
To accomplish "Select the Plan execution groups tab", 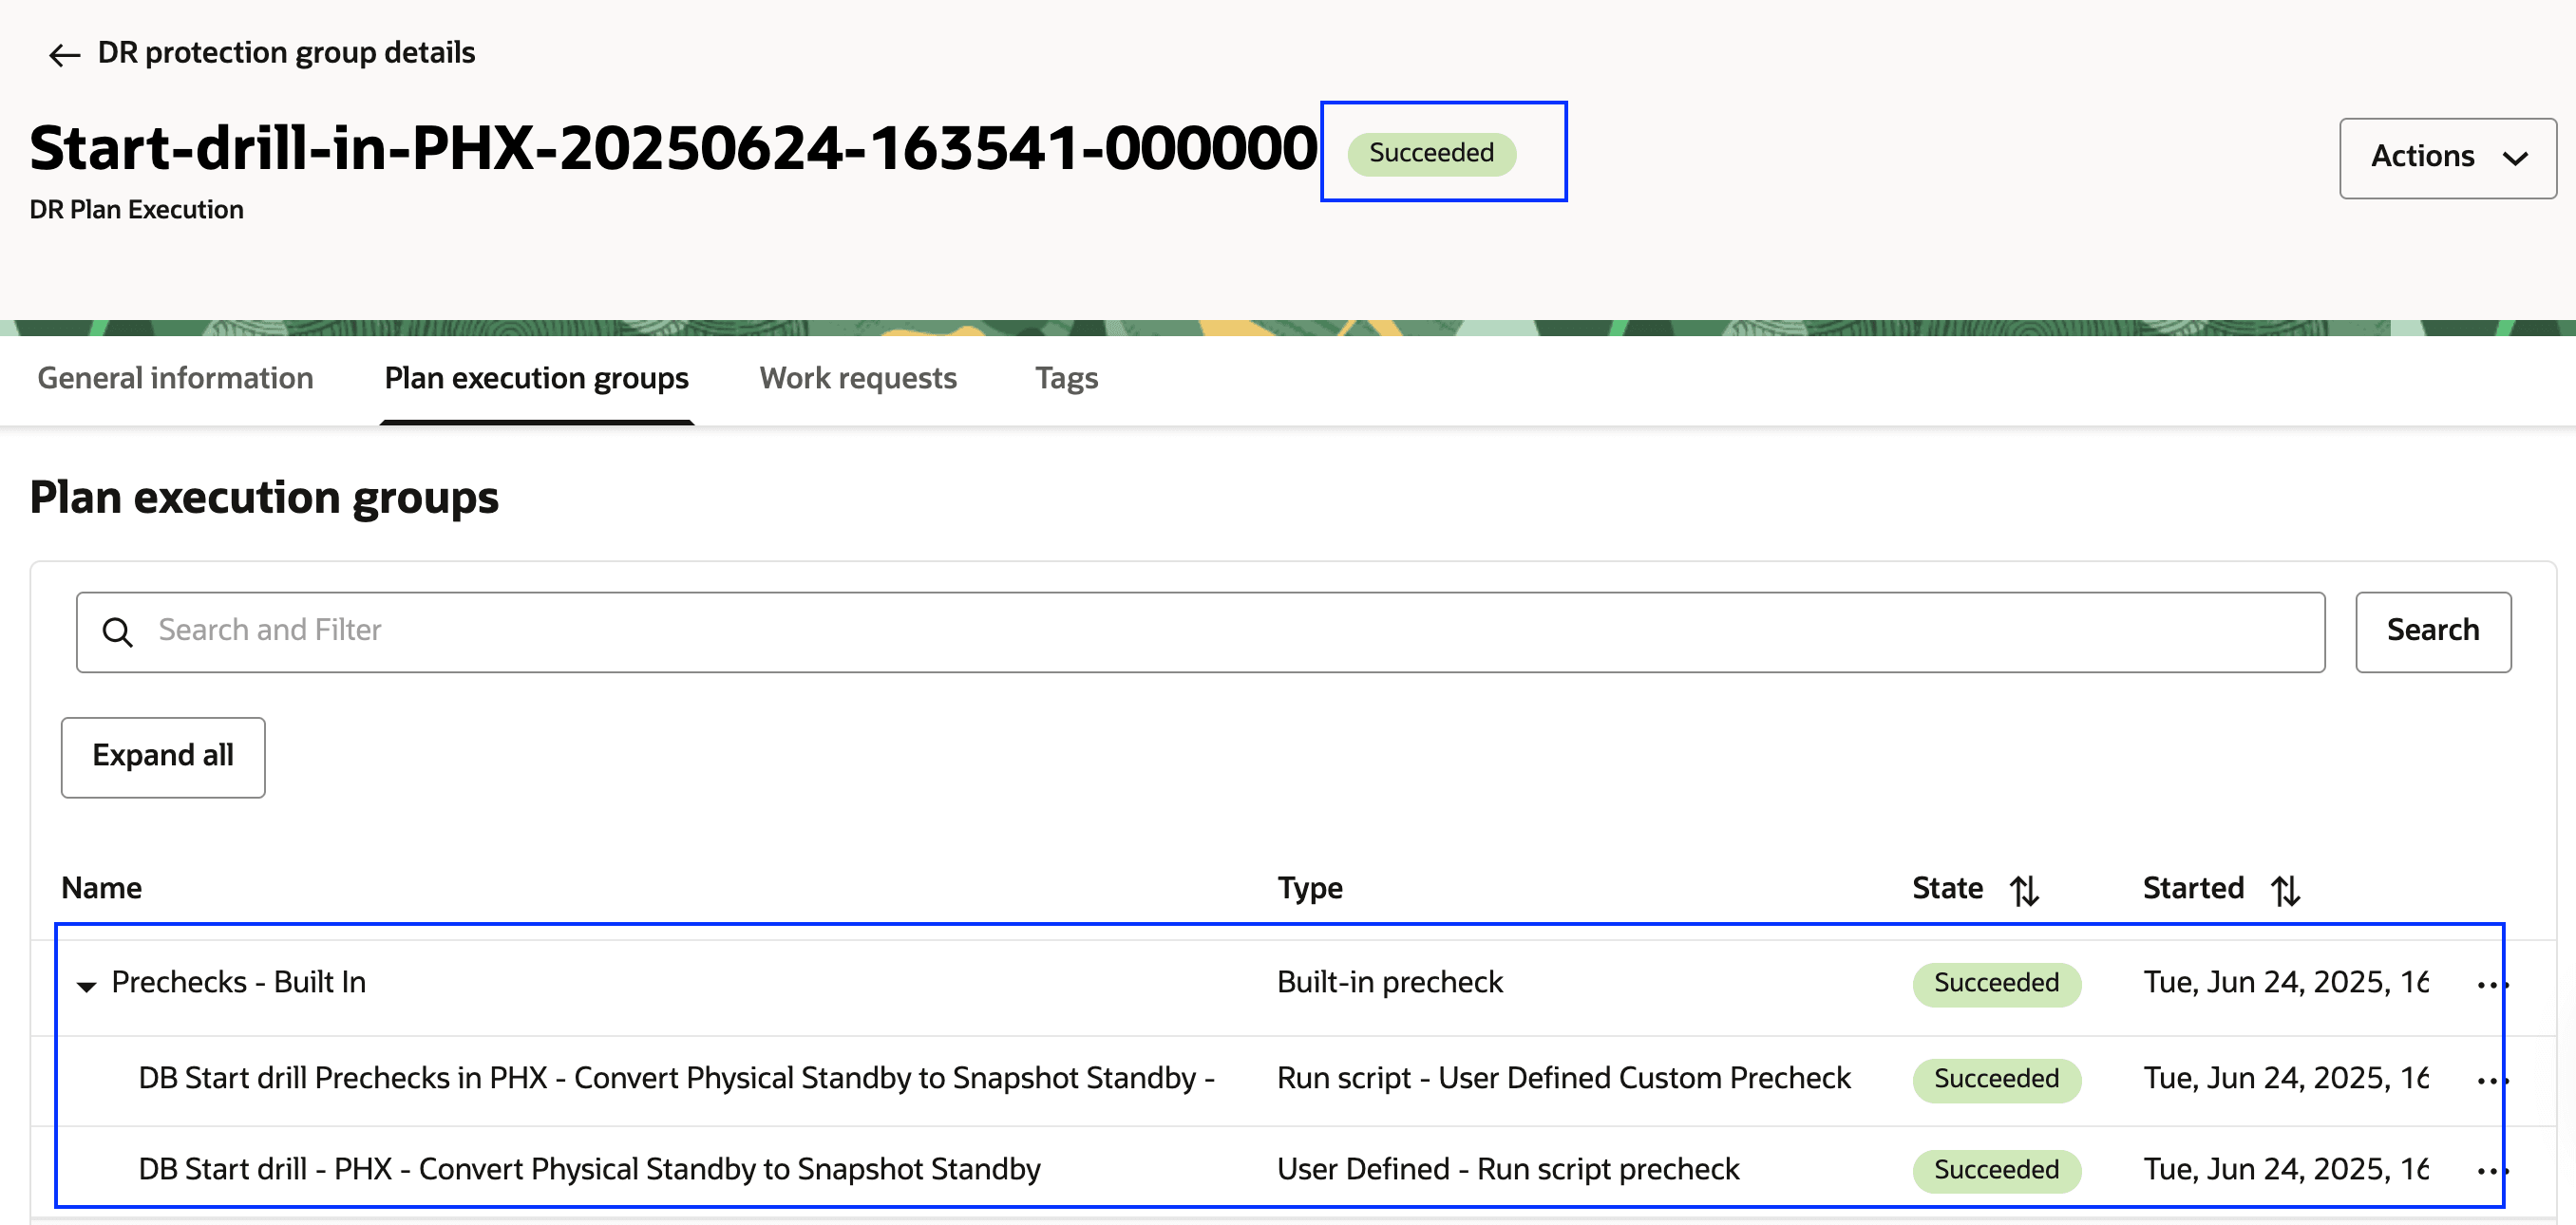I will click(536, 378).
